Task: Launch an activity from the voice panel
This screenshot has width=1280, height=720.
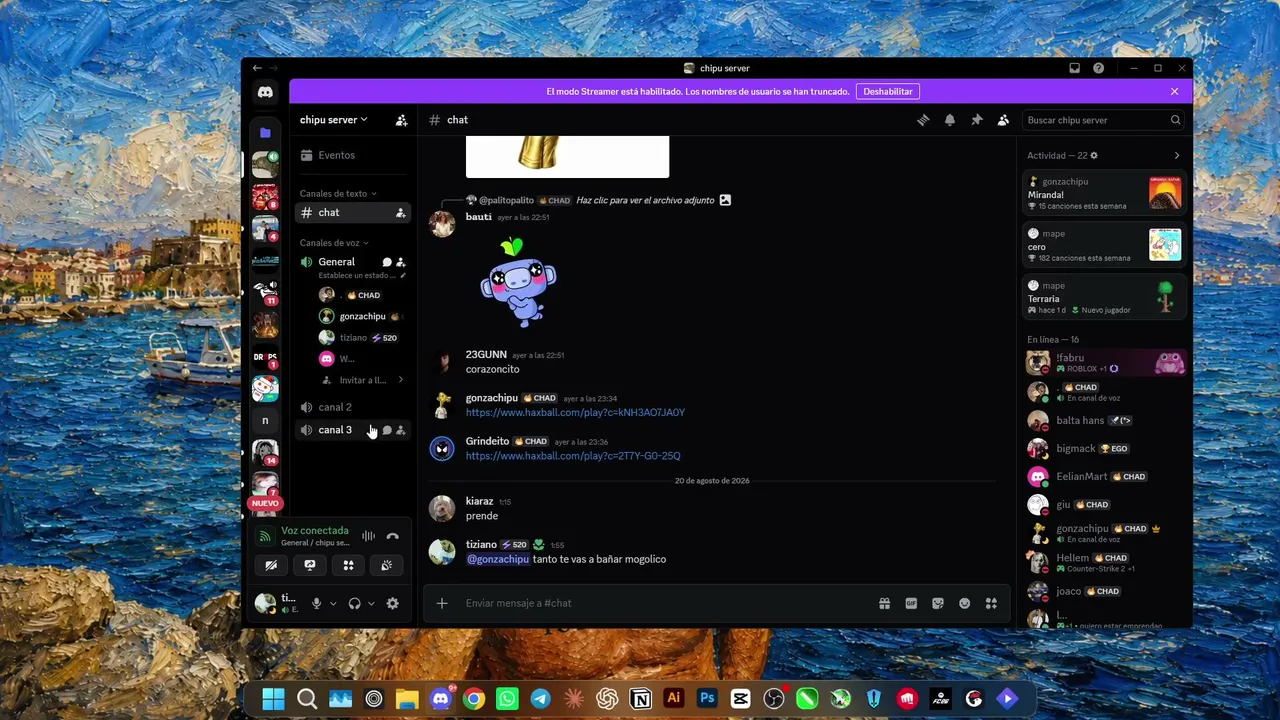Action: tap(348, 565)
